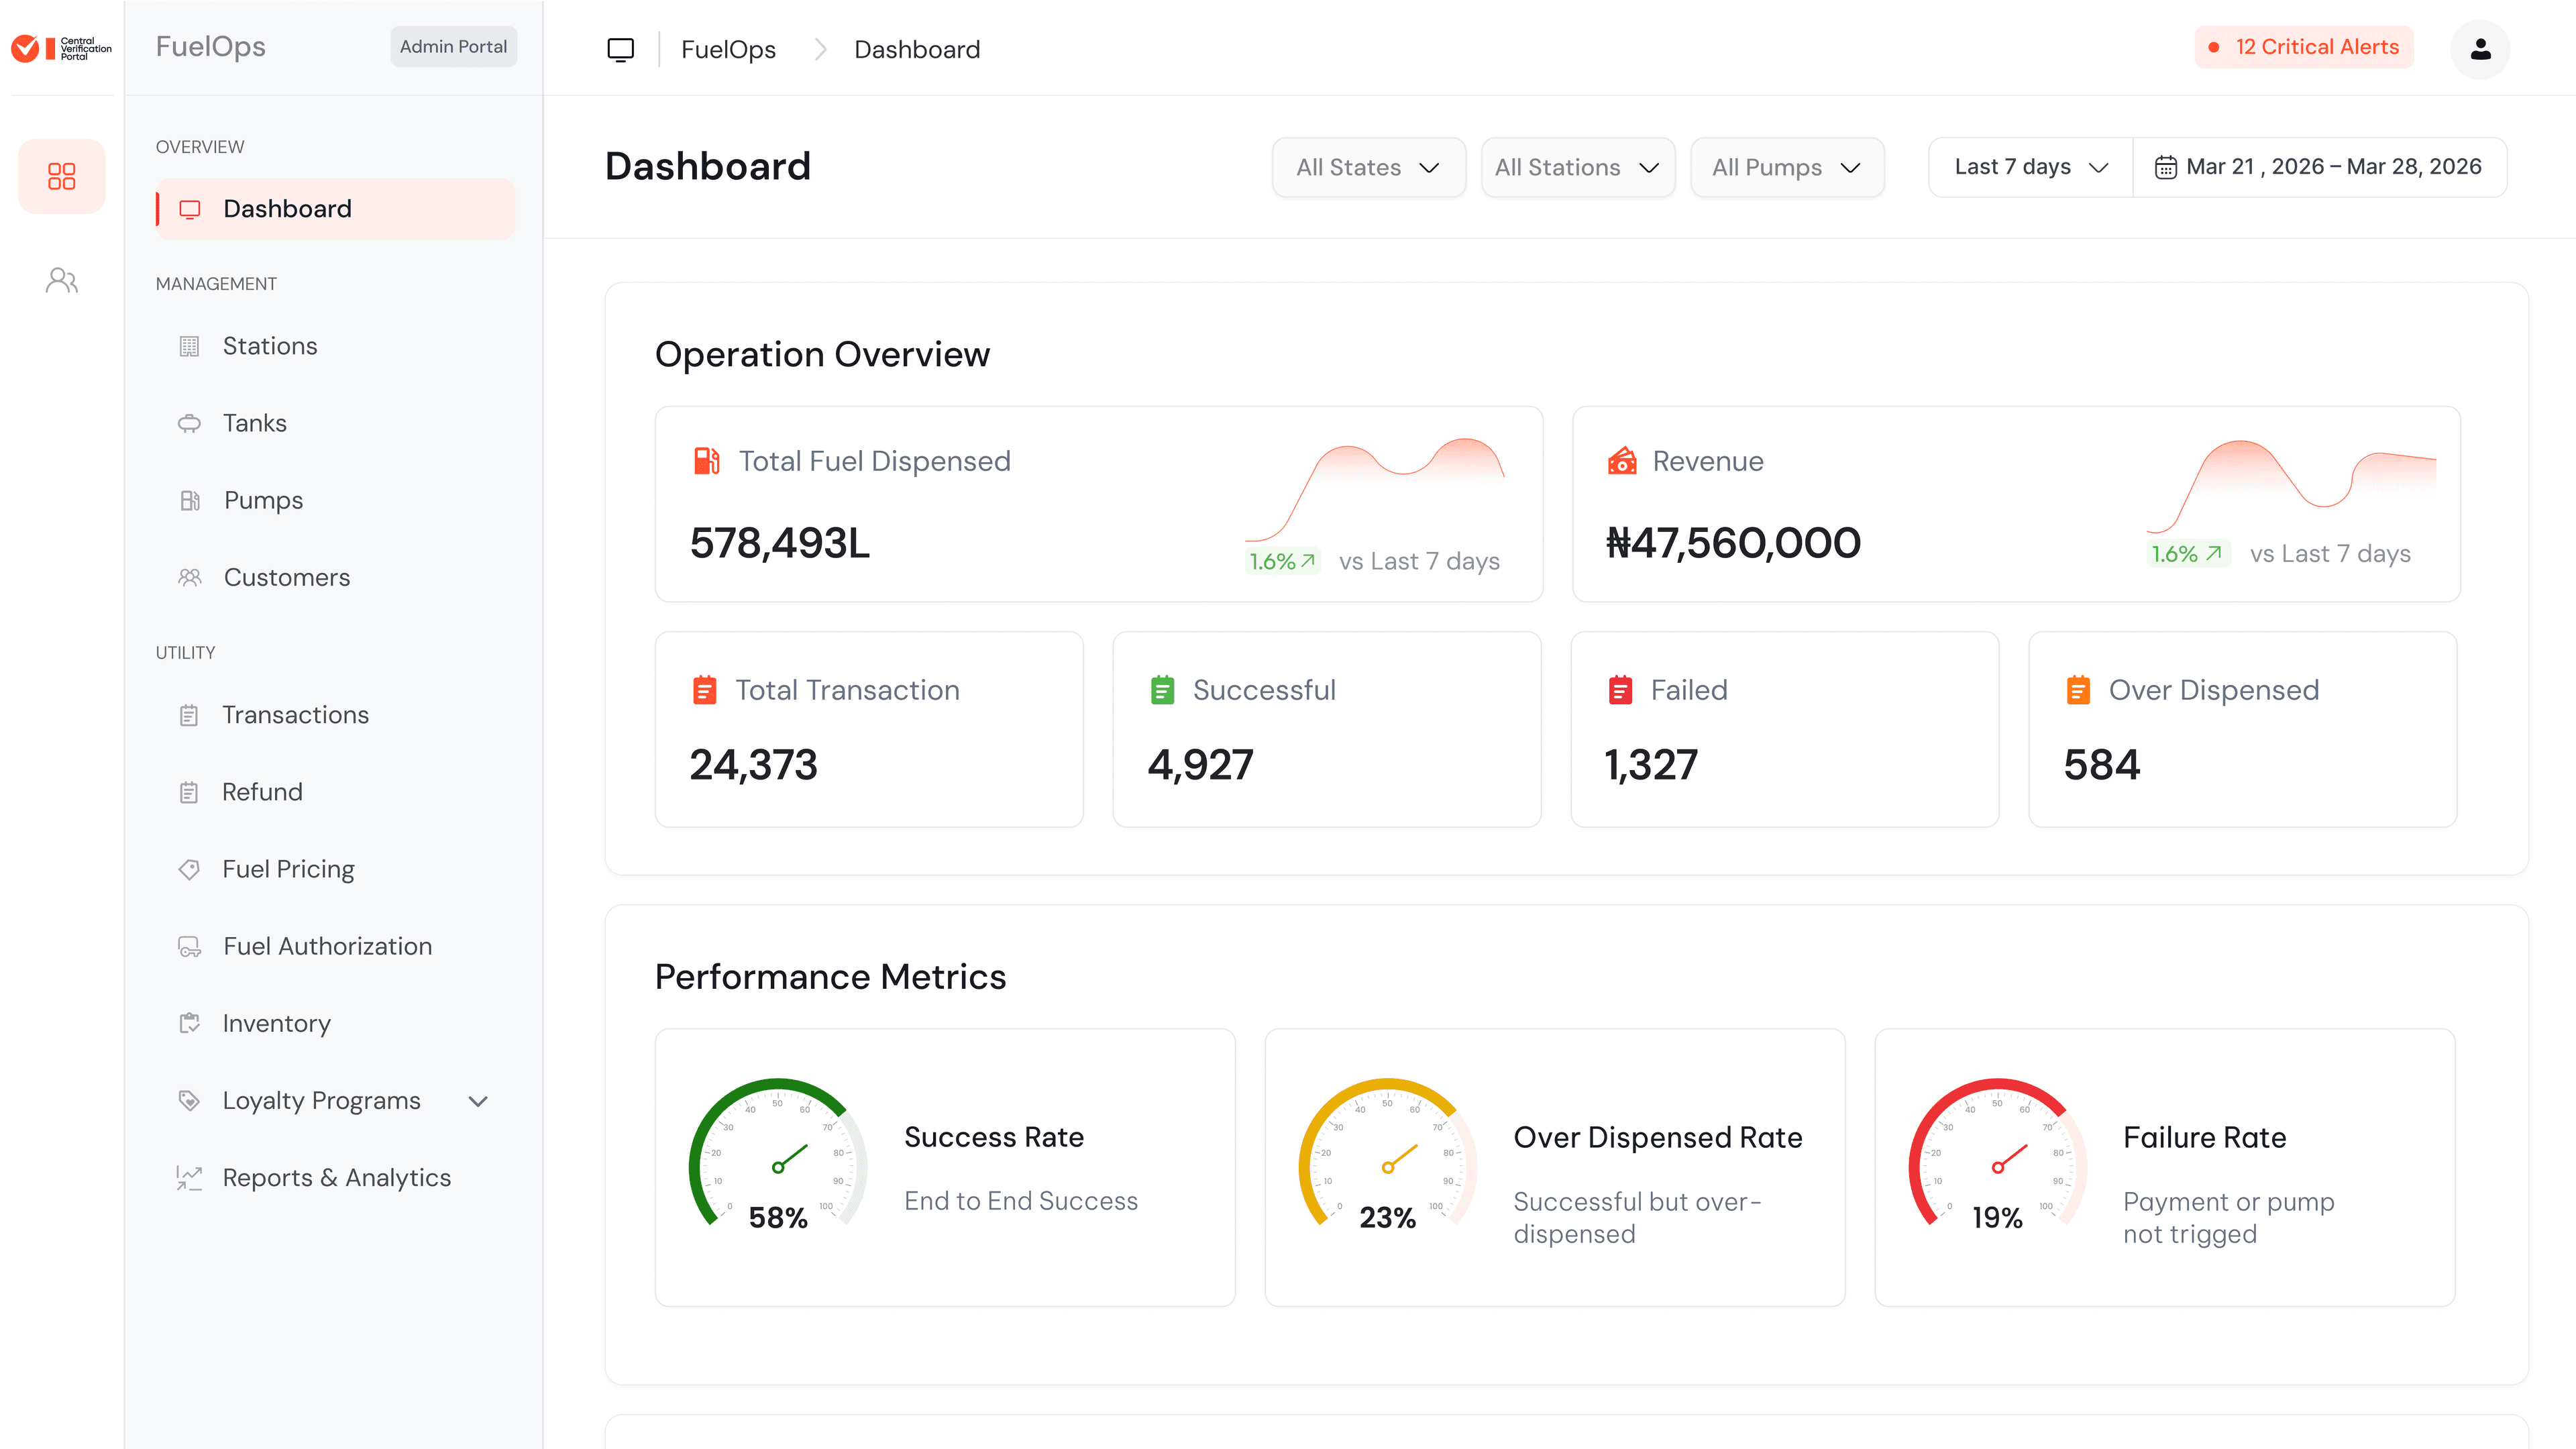
Task: Click the Admin Portal badge
Action: coord(453,47)
